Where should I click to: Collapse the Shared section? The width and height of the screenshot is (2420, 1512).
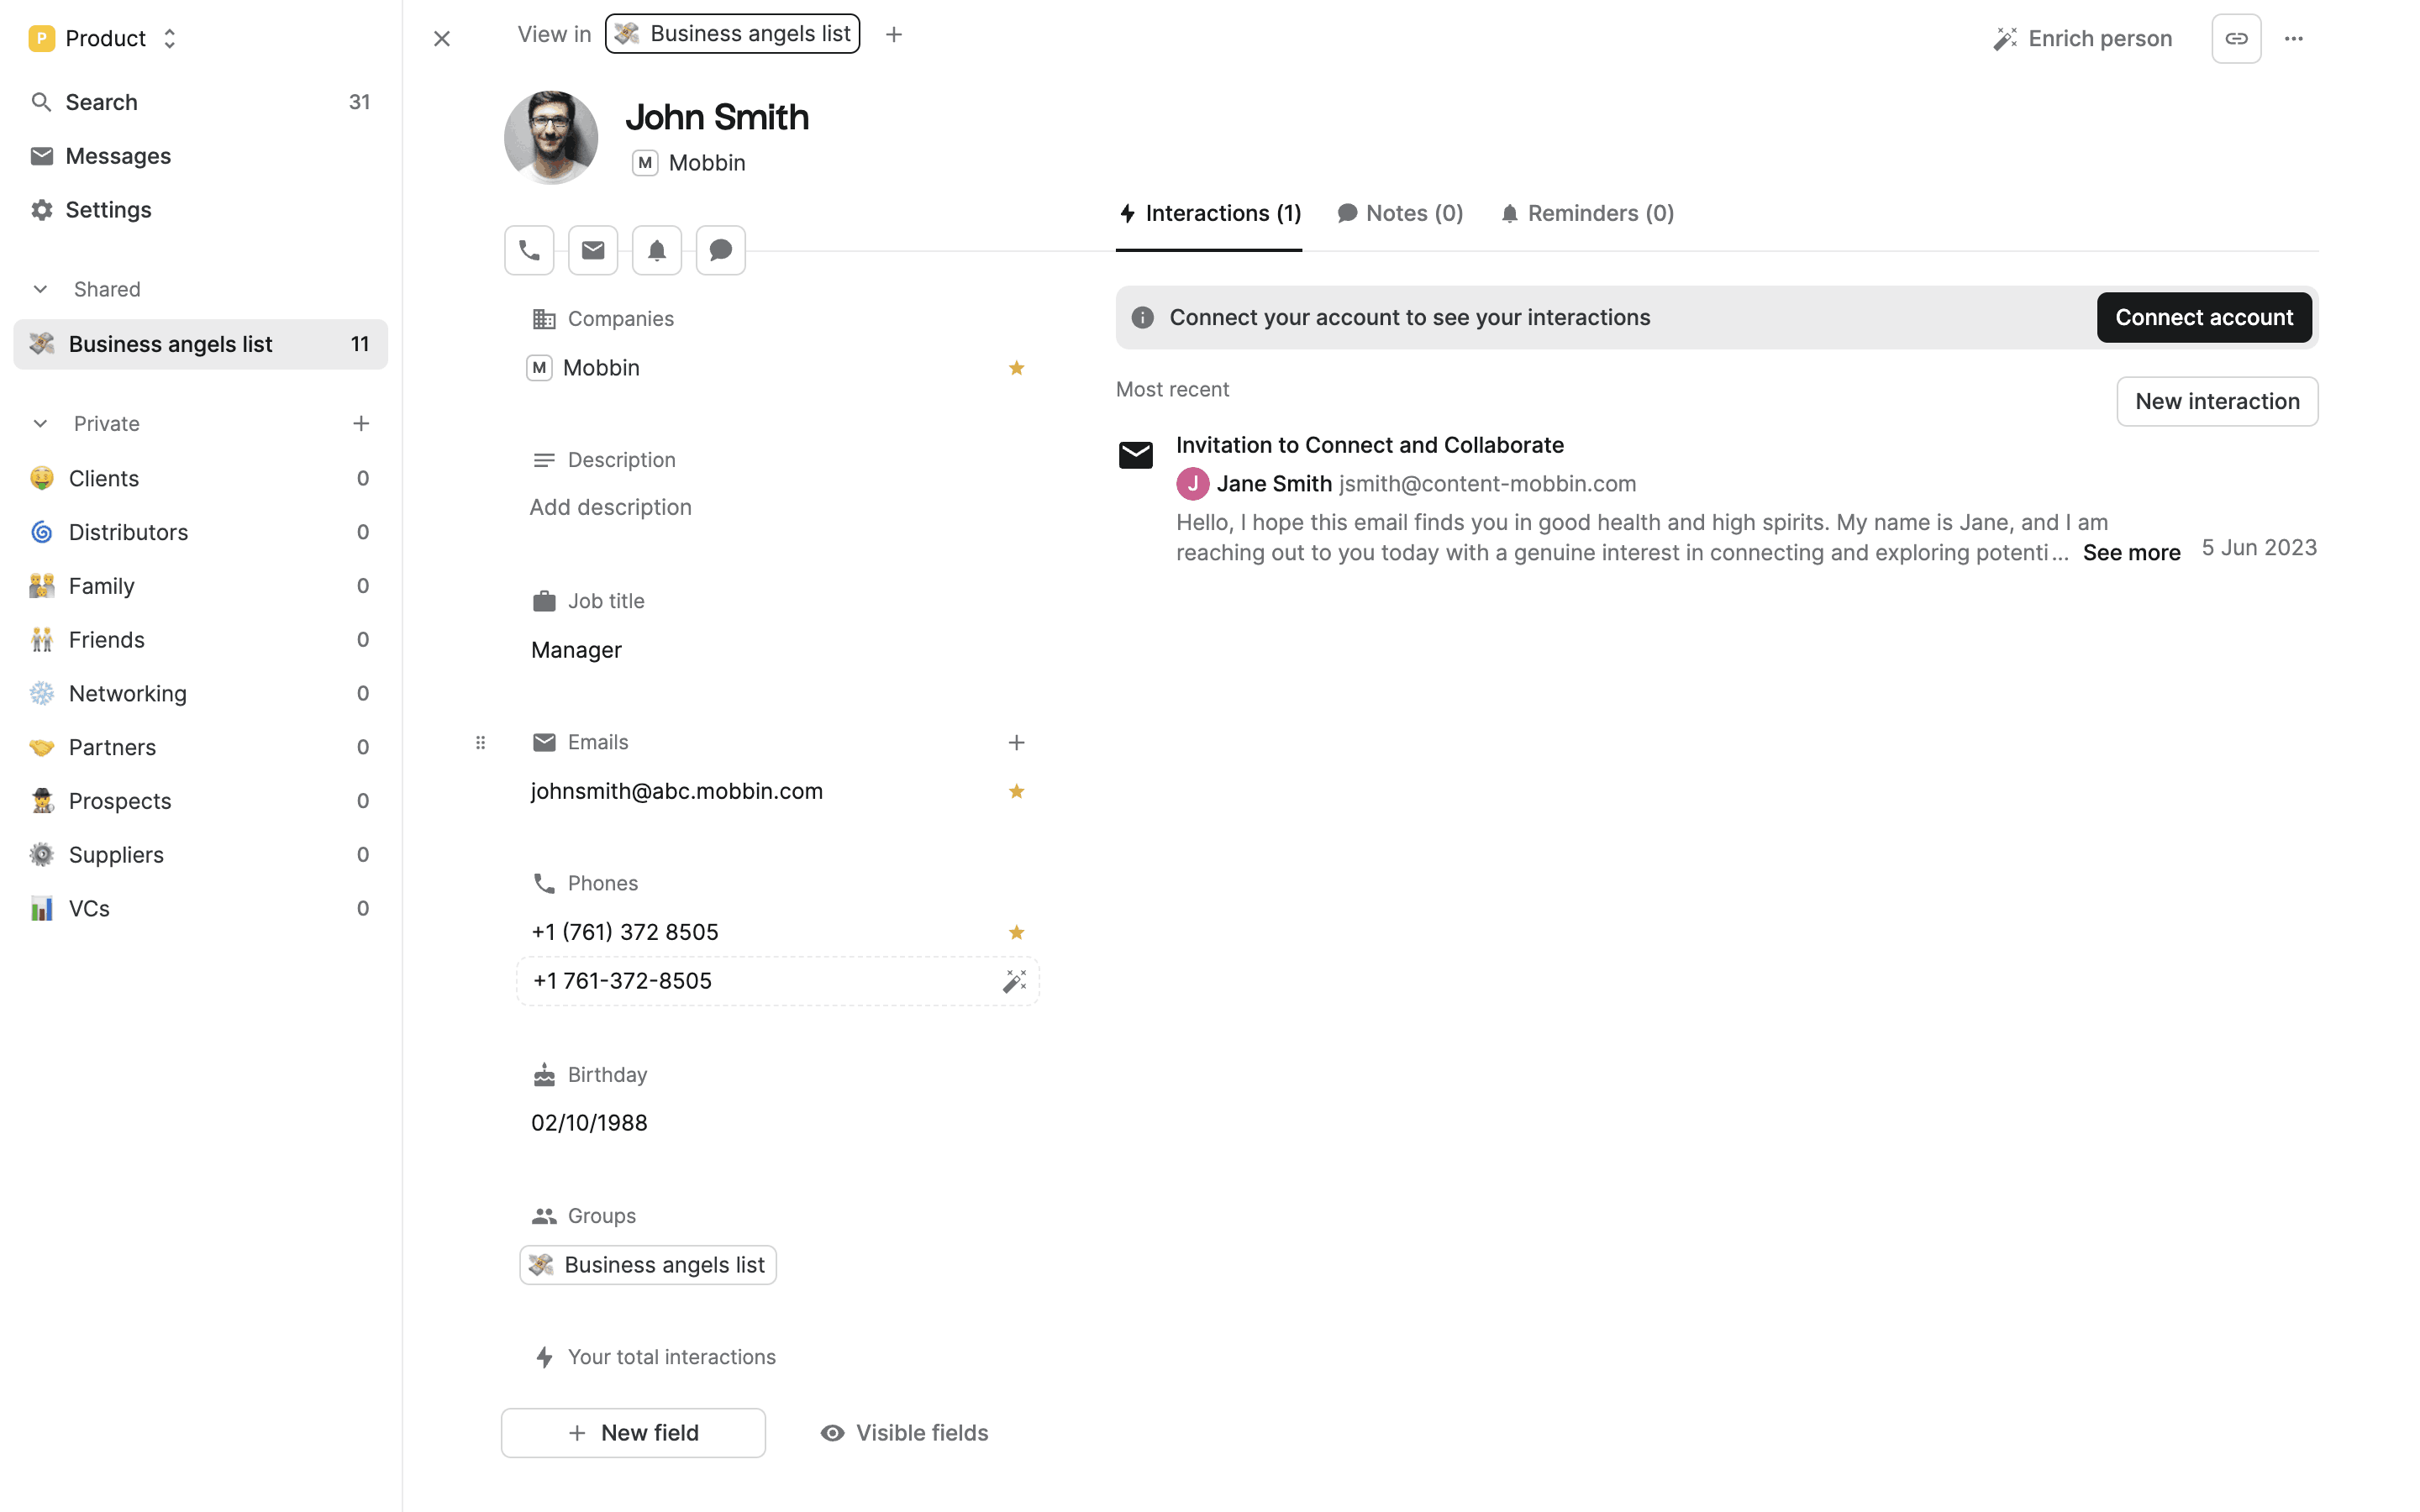pyautogui.click(x=40, y=289)
